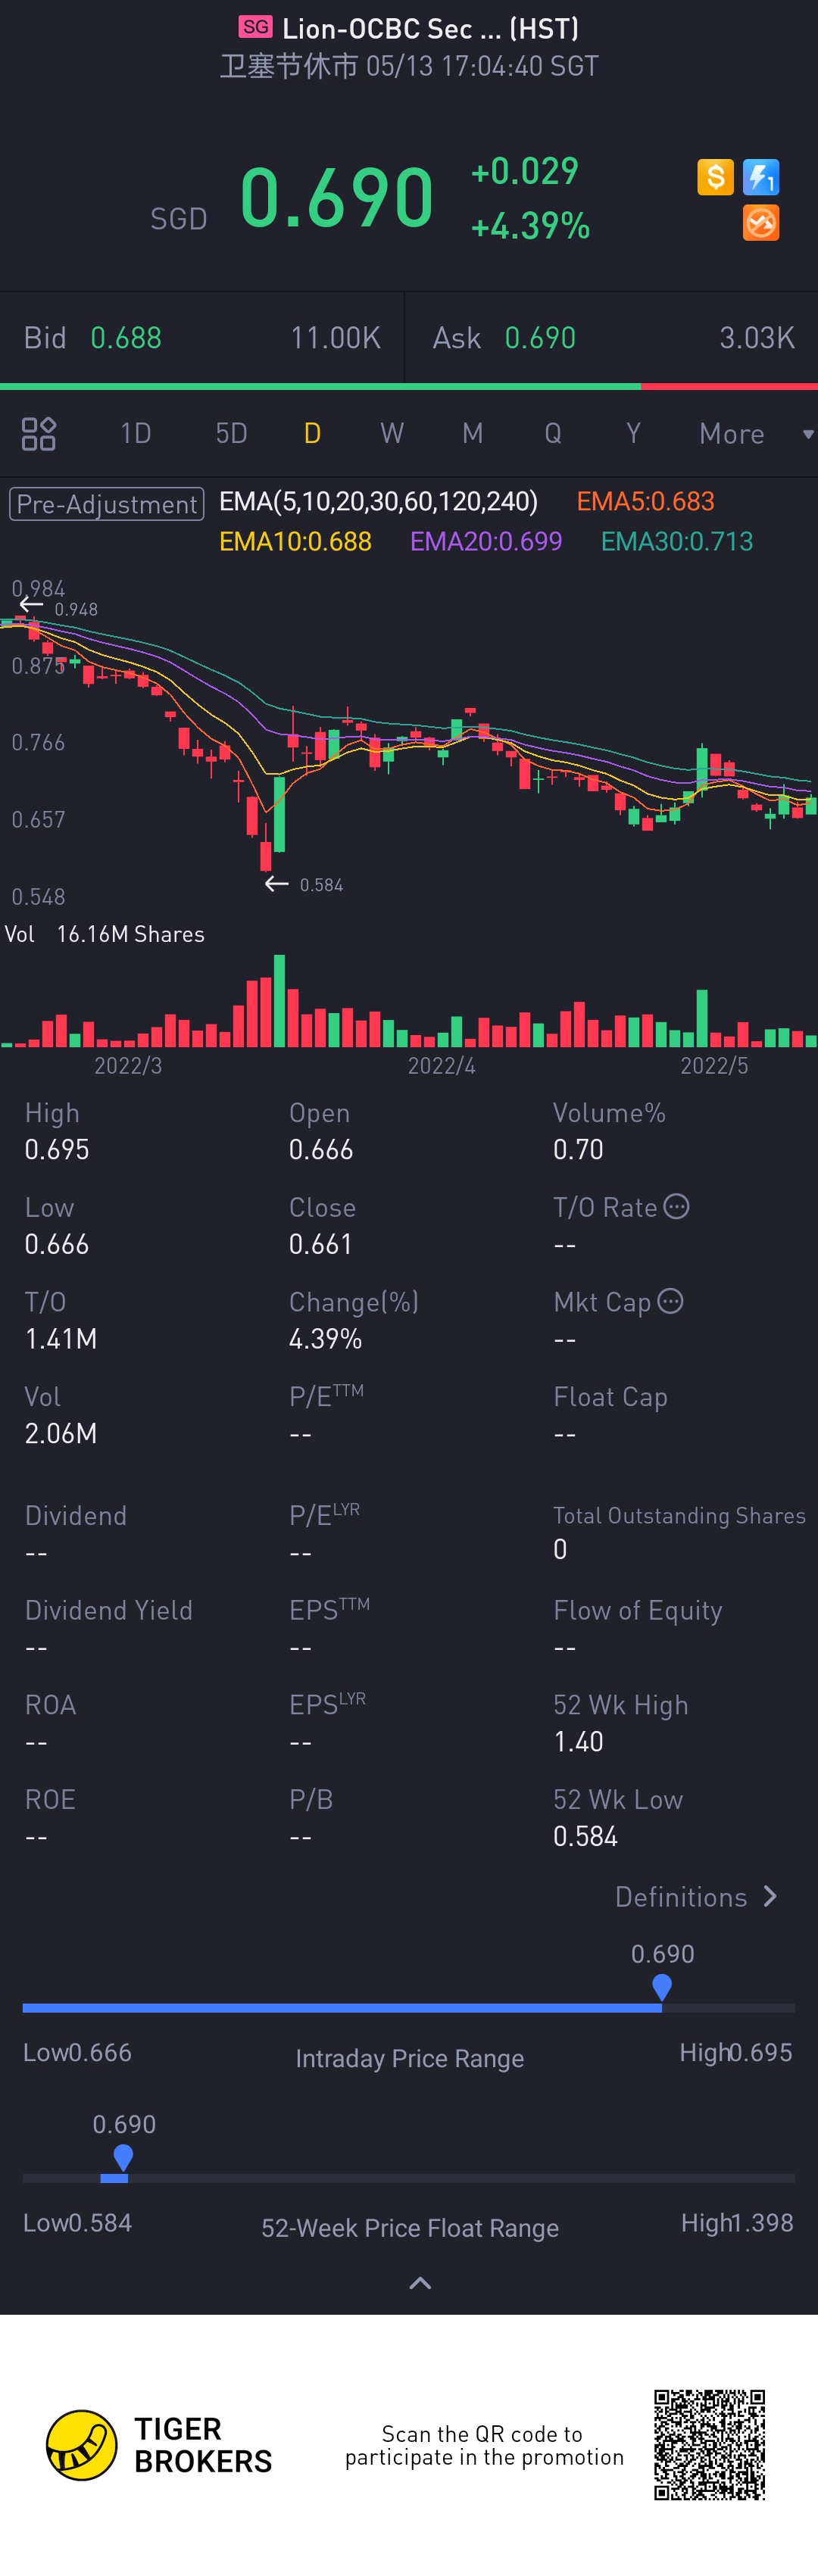
Task: Tap the T/O Rate info icon
Action: coord(677,1206)
